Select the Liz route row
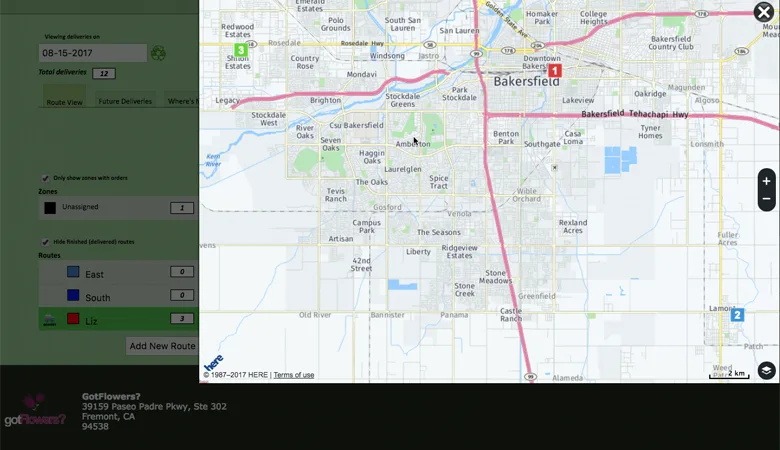The width and height of the screenshot is (780, 450). click(x=118, y=319)
